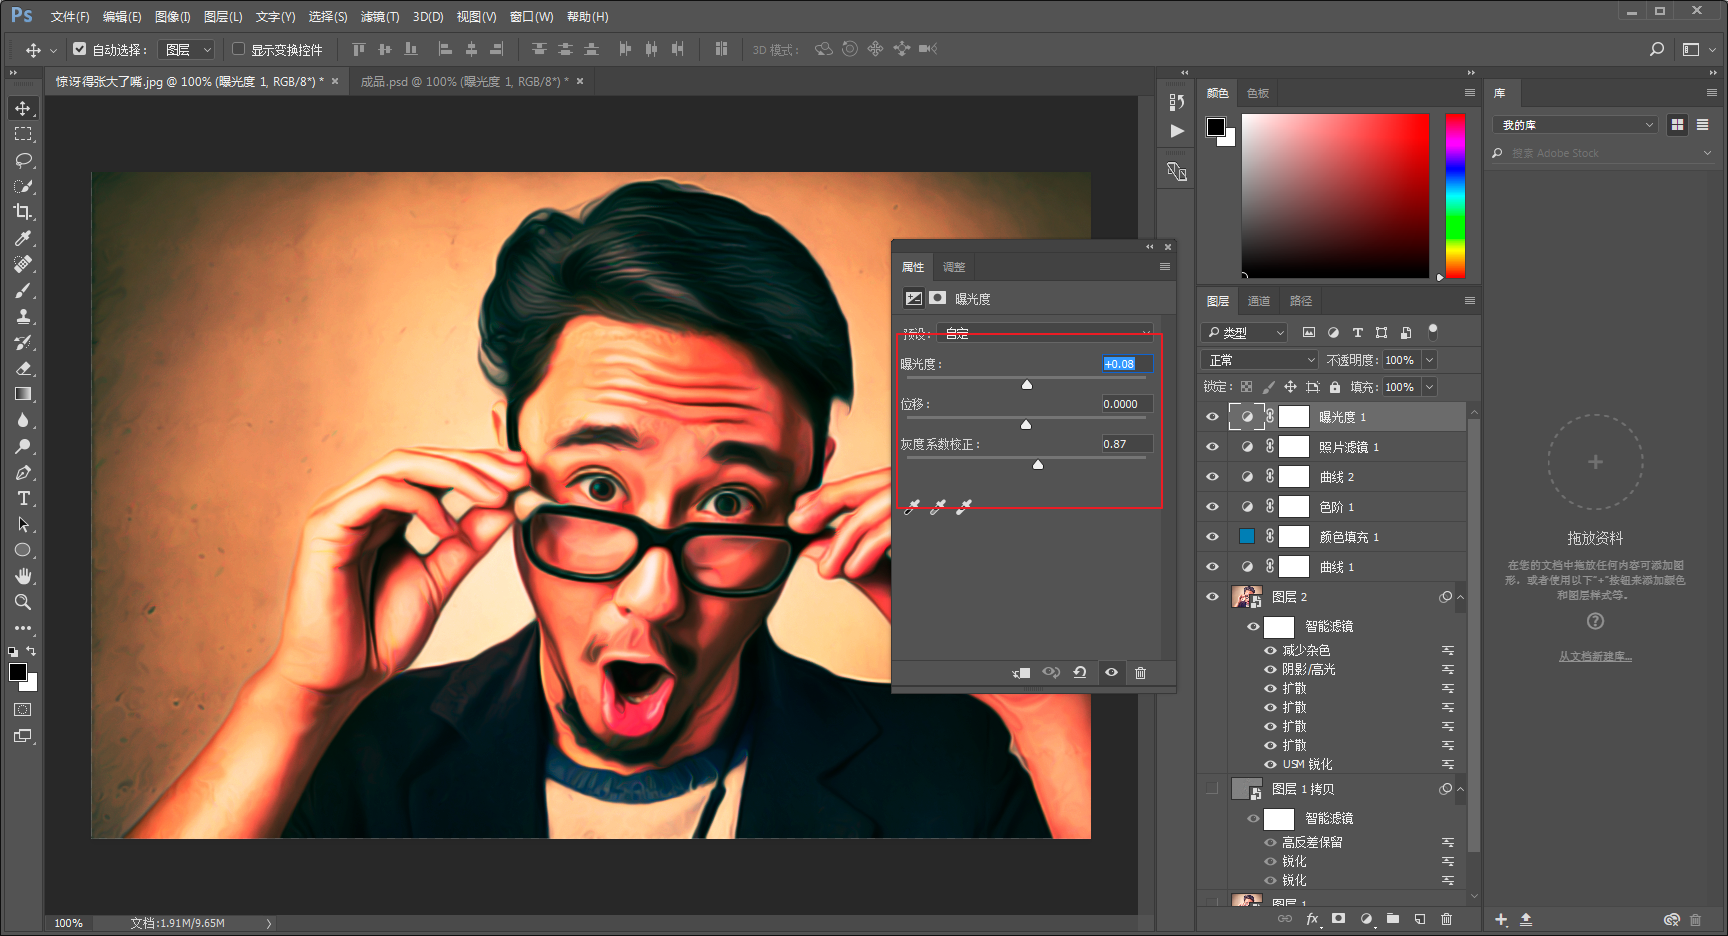Image resolution: width=1728 pixels, height=936 pixels.
Task: Toggle Quick Mask mode
Action: (x=23, y=710)
